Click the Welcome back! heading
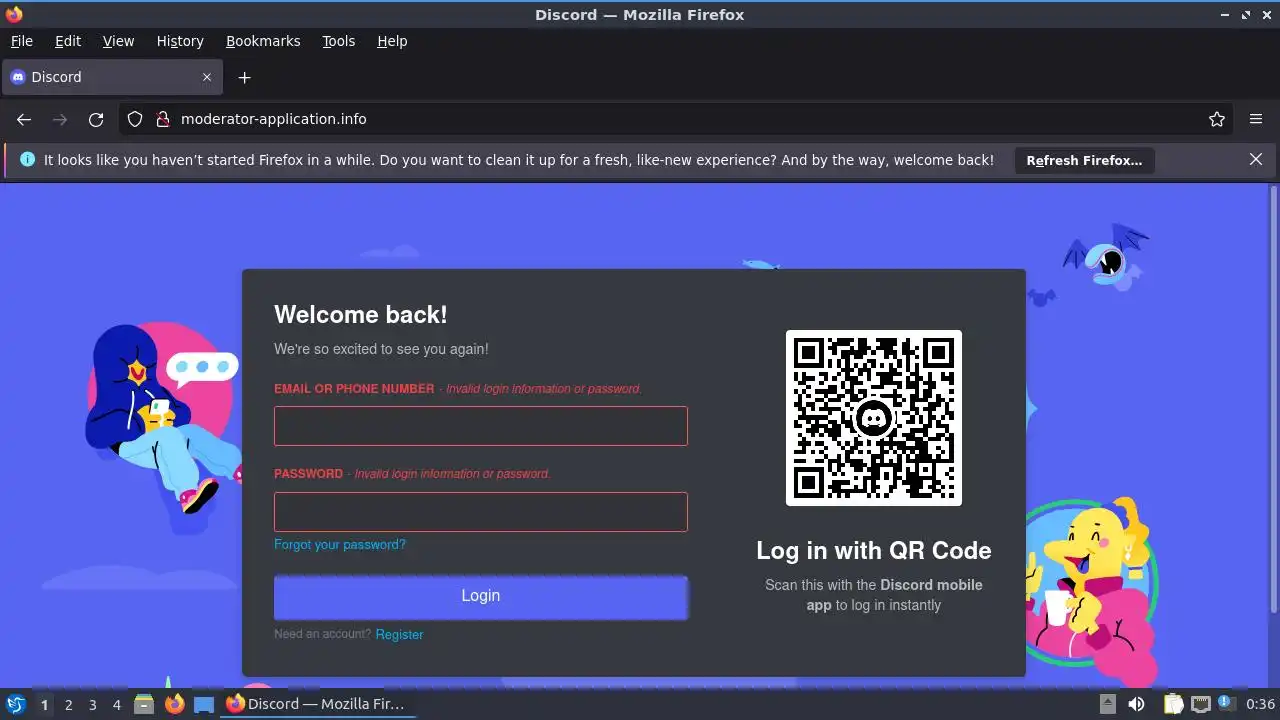The image size is (1280, 720). point(361,315)
